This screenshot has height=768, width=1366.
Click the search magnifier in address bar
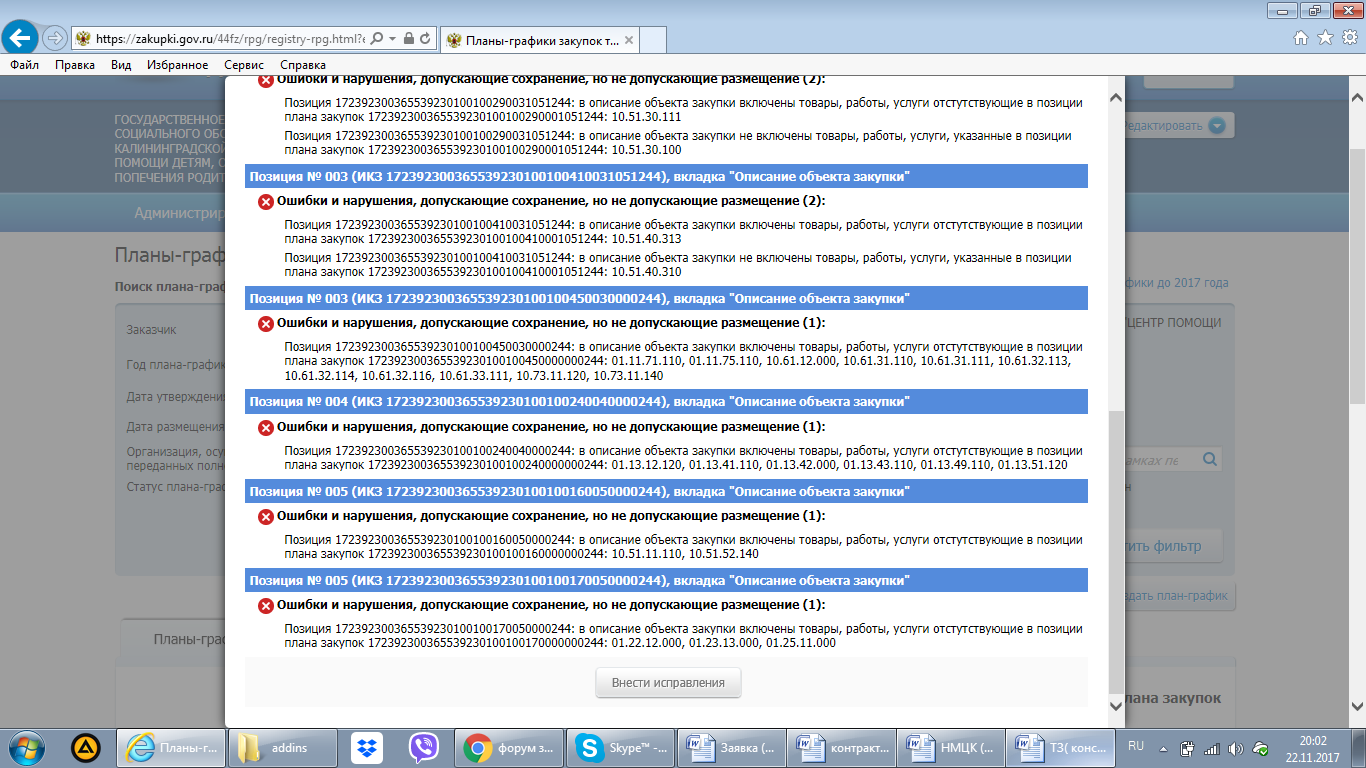(377, 39)
